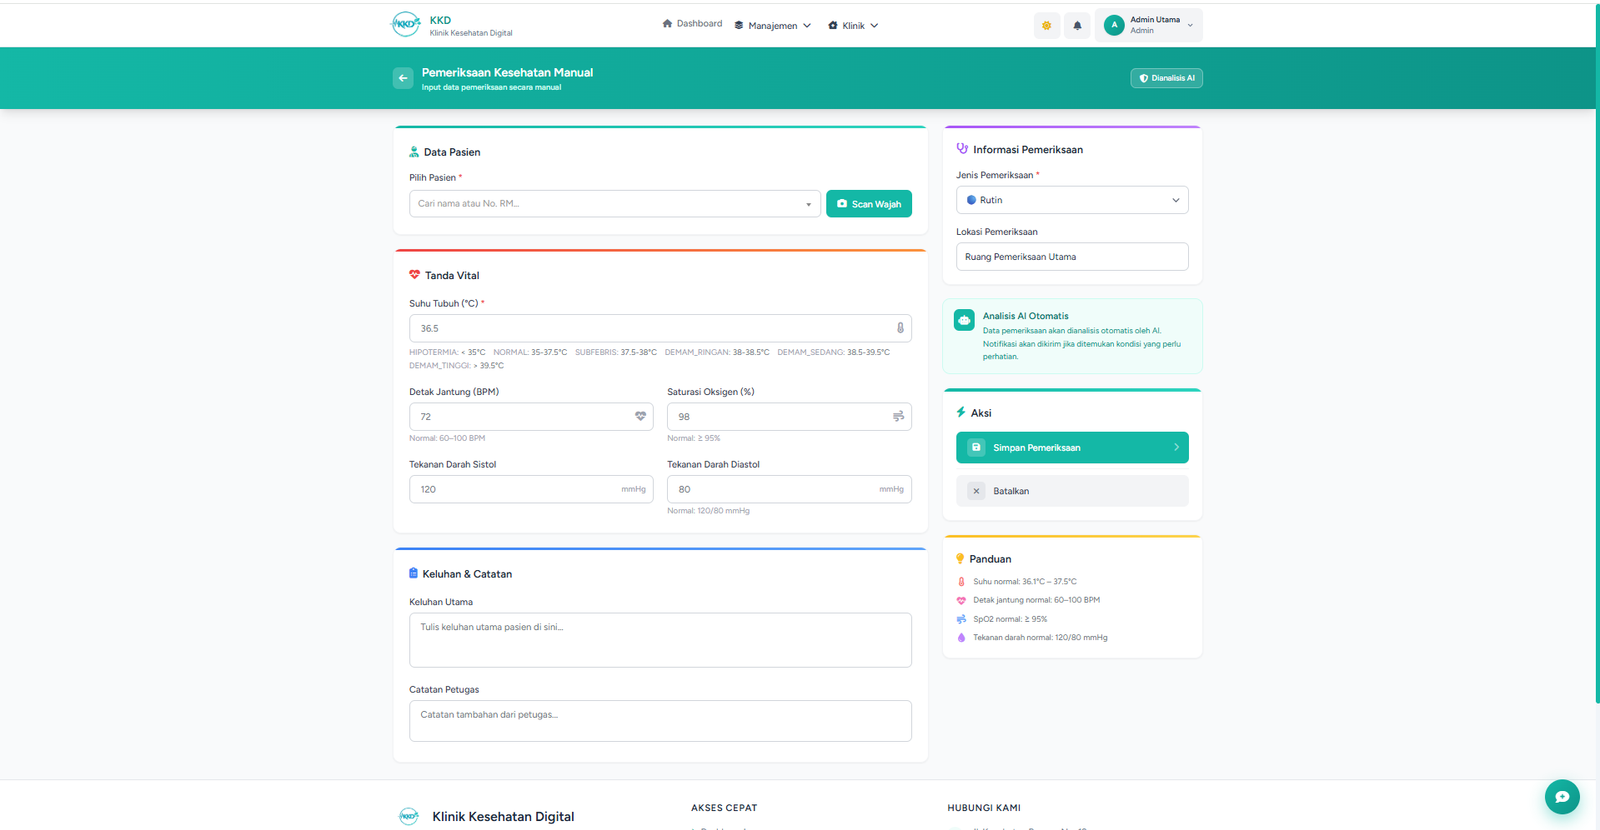
Task: Click the heartbeat icon in Detak Jantung field
Action: pos(641,416)
